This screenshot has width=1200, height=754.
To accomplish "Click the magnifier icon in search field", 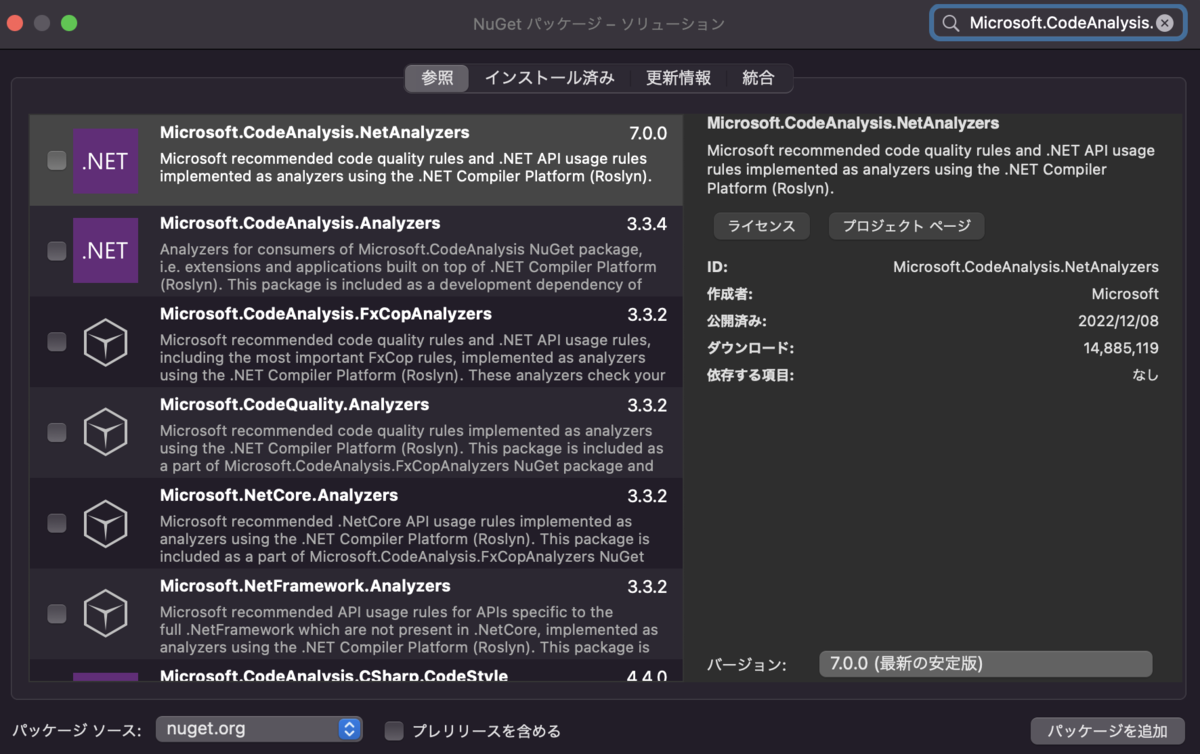I will click(x=951, y=23).
